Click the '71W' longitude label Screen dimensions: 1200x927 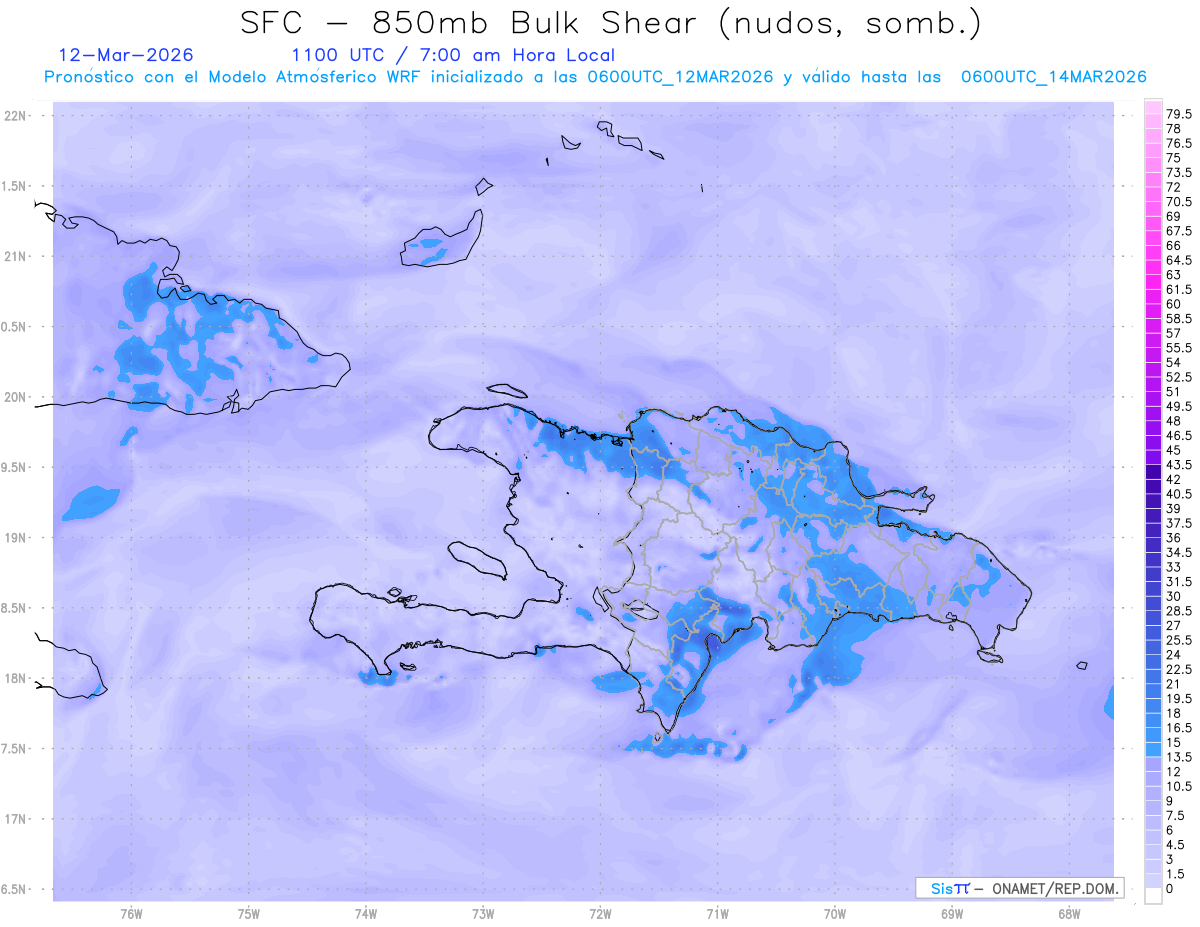pyautogui.click(x=717, y=914)
